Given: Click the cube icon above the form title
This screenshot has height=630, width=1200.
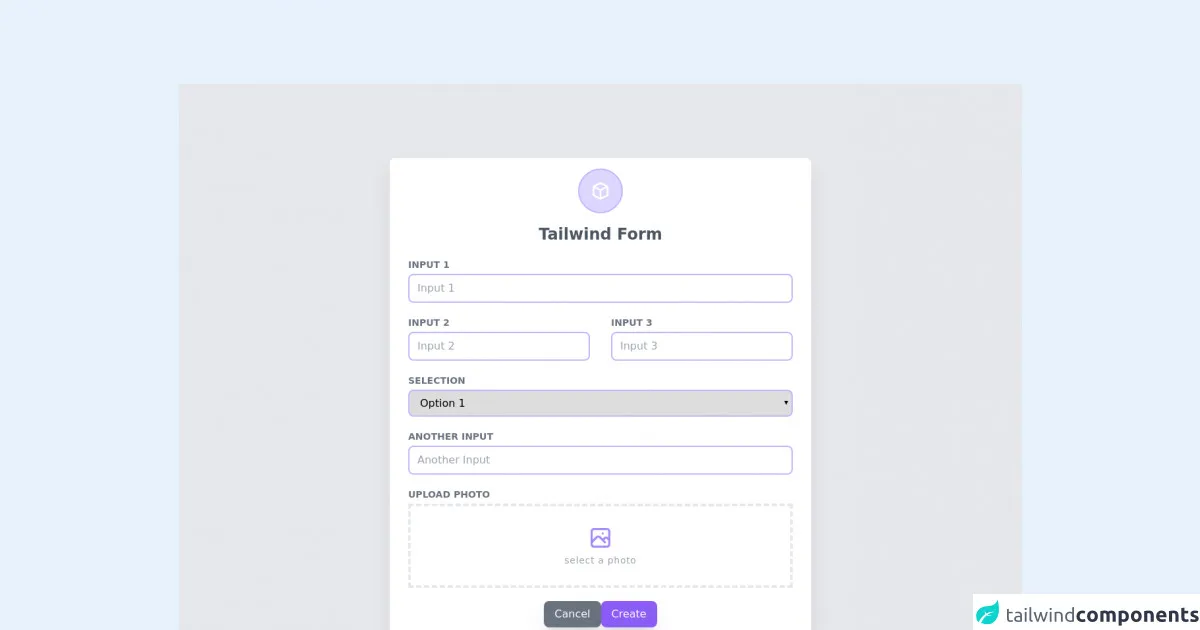Looking at the screenshot, I should (x=600, y=191).
